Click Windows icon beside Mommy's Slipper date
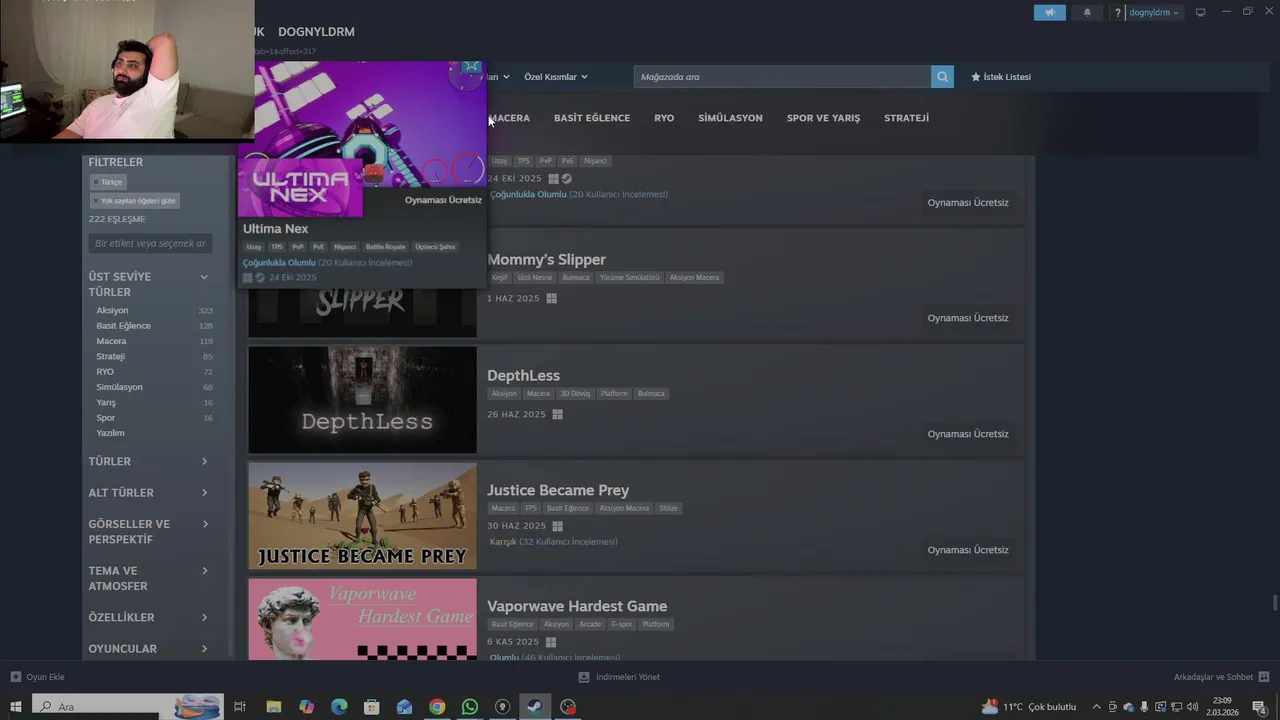The image size is (1280, 720). pos(551,298)
